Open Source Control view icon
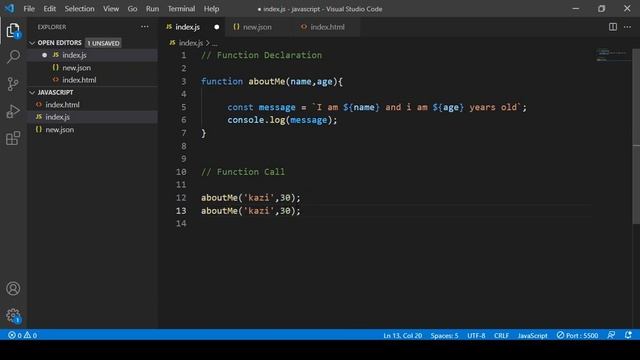The image size is (640, 360). pyautogui.click(x=13, y=84)
